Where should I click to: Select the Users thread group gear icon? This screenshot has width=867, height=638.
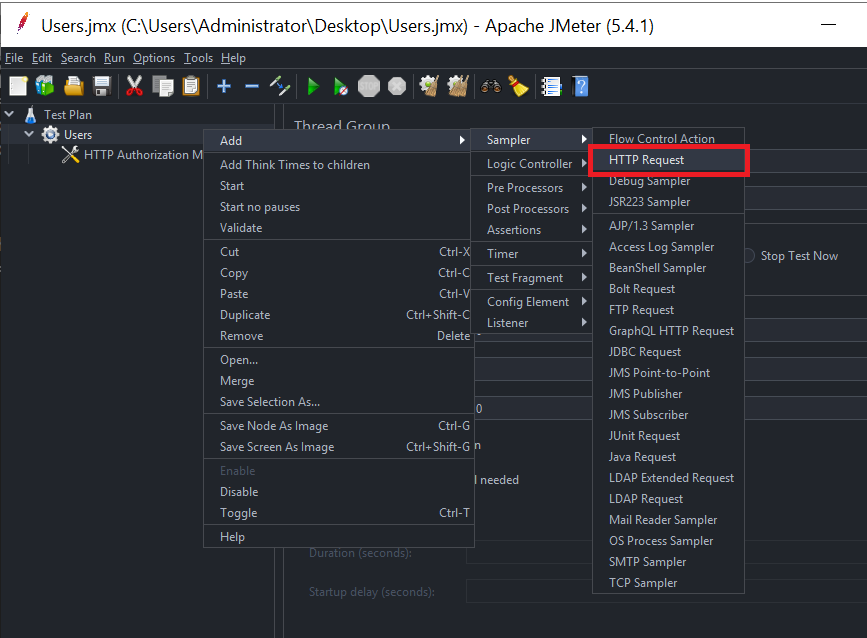tap(50, 134)
